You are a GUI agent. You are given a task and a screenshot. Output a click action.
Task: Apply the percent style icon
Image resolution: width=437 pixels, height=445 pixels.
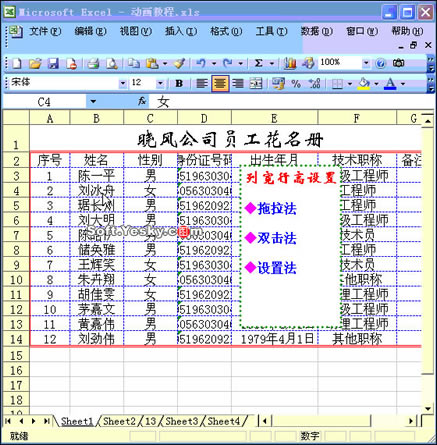[x=296, y=83]
